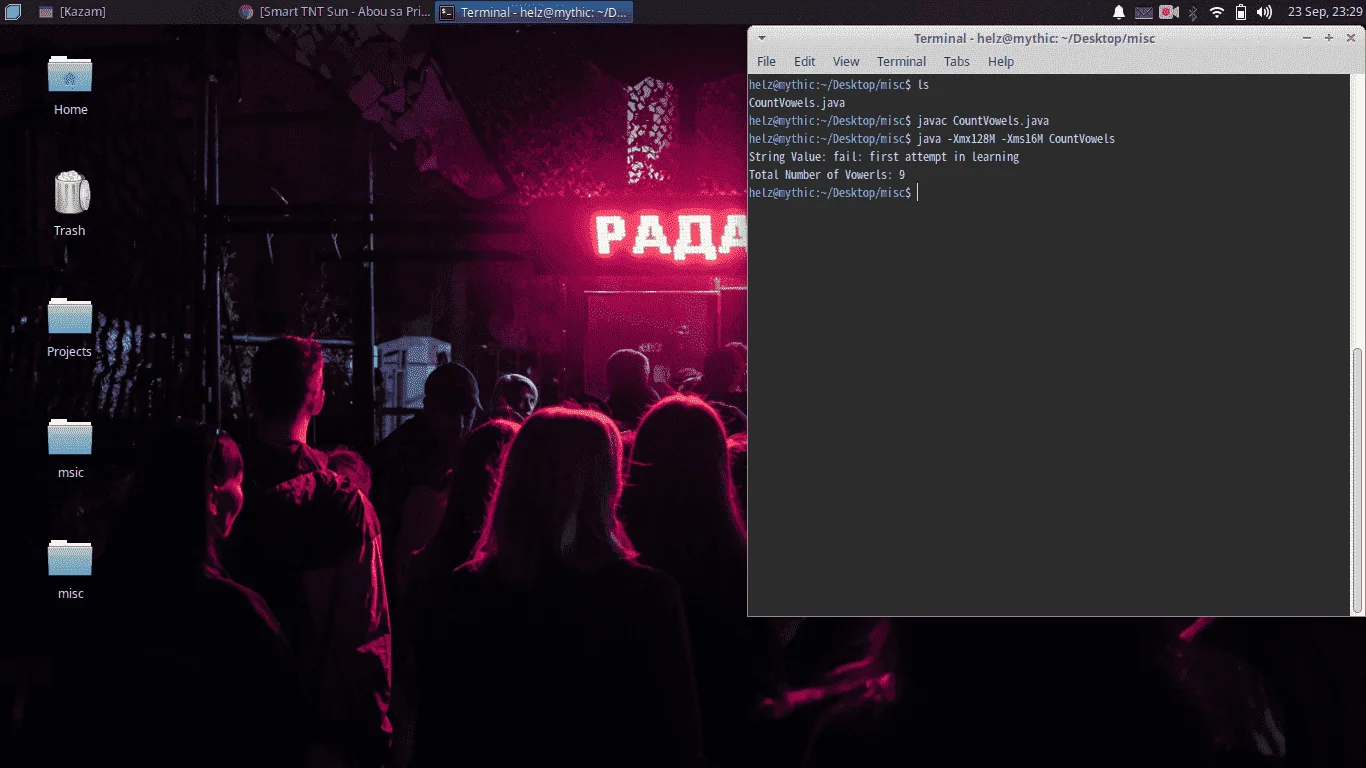This screenshot has width=1366, height=768.
Task: Open the volume speaker icon
Action: click(x=1264, y=12)
